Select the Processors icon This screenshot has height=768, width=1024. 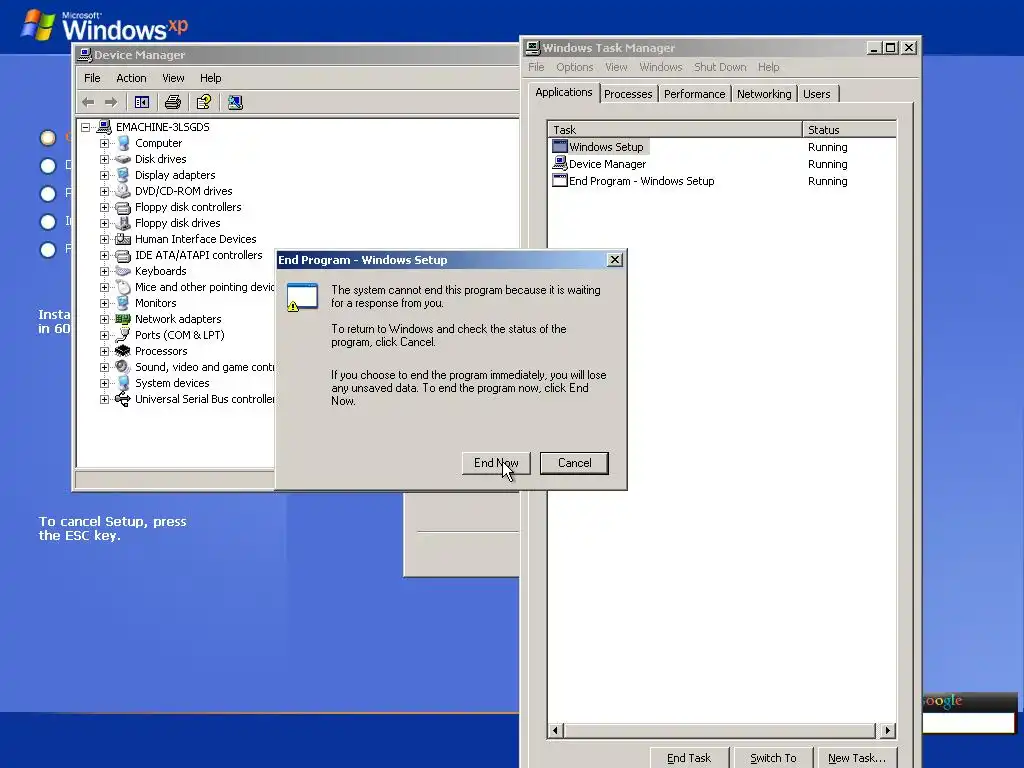click(x=123, y=351)
